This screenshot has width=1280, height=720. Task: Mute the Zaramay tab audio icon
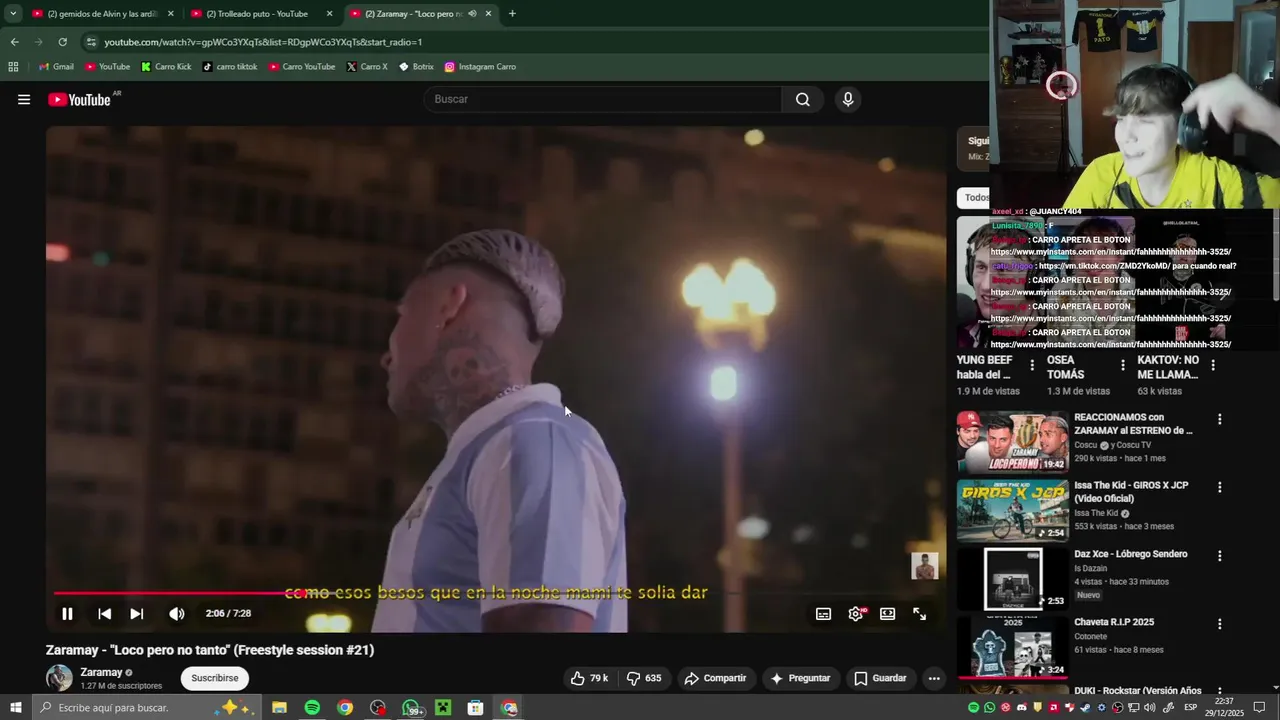[472, 14]
